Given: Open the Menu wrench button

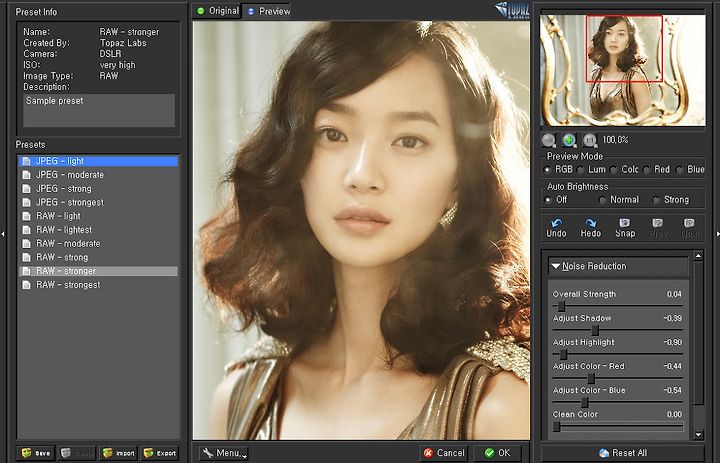Looking at the screenshot, I should [x=224, y=453].
